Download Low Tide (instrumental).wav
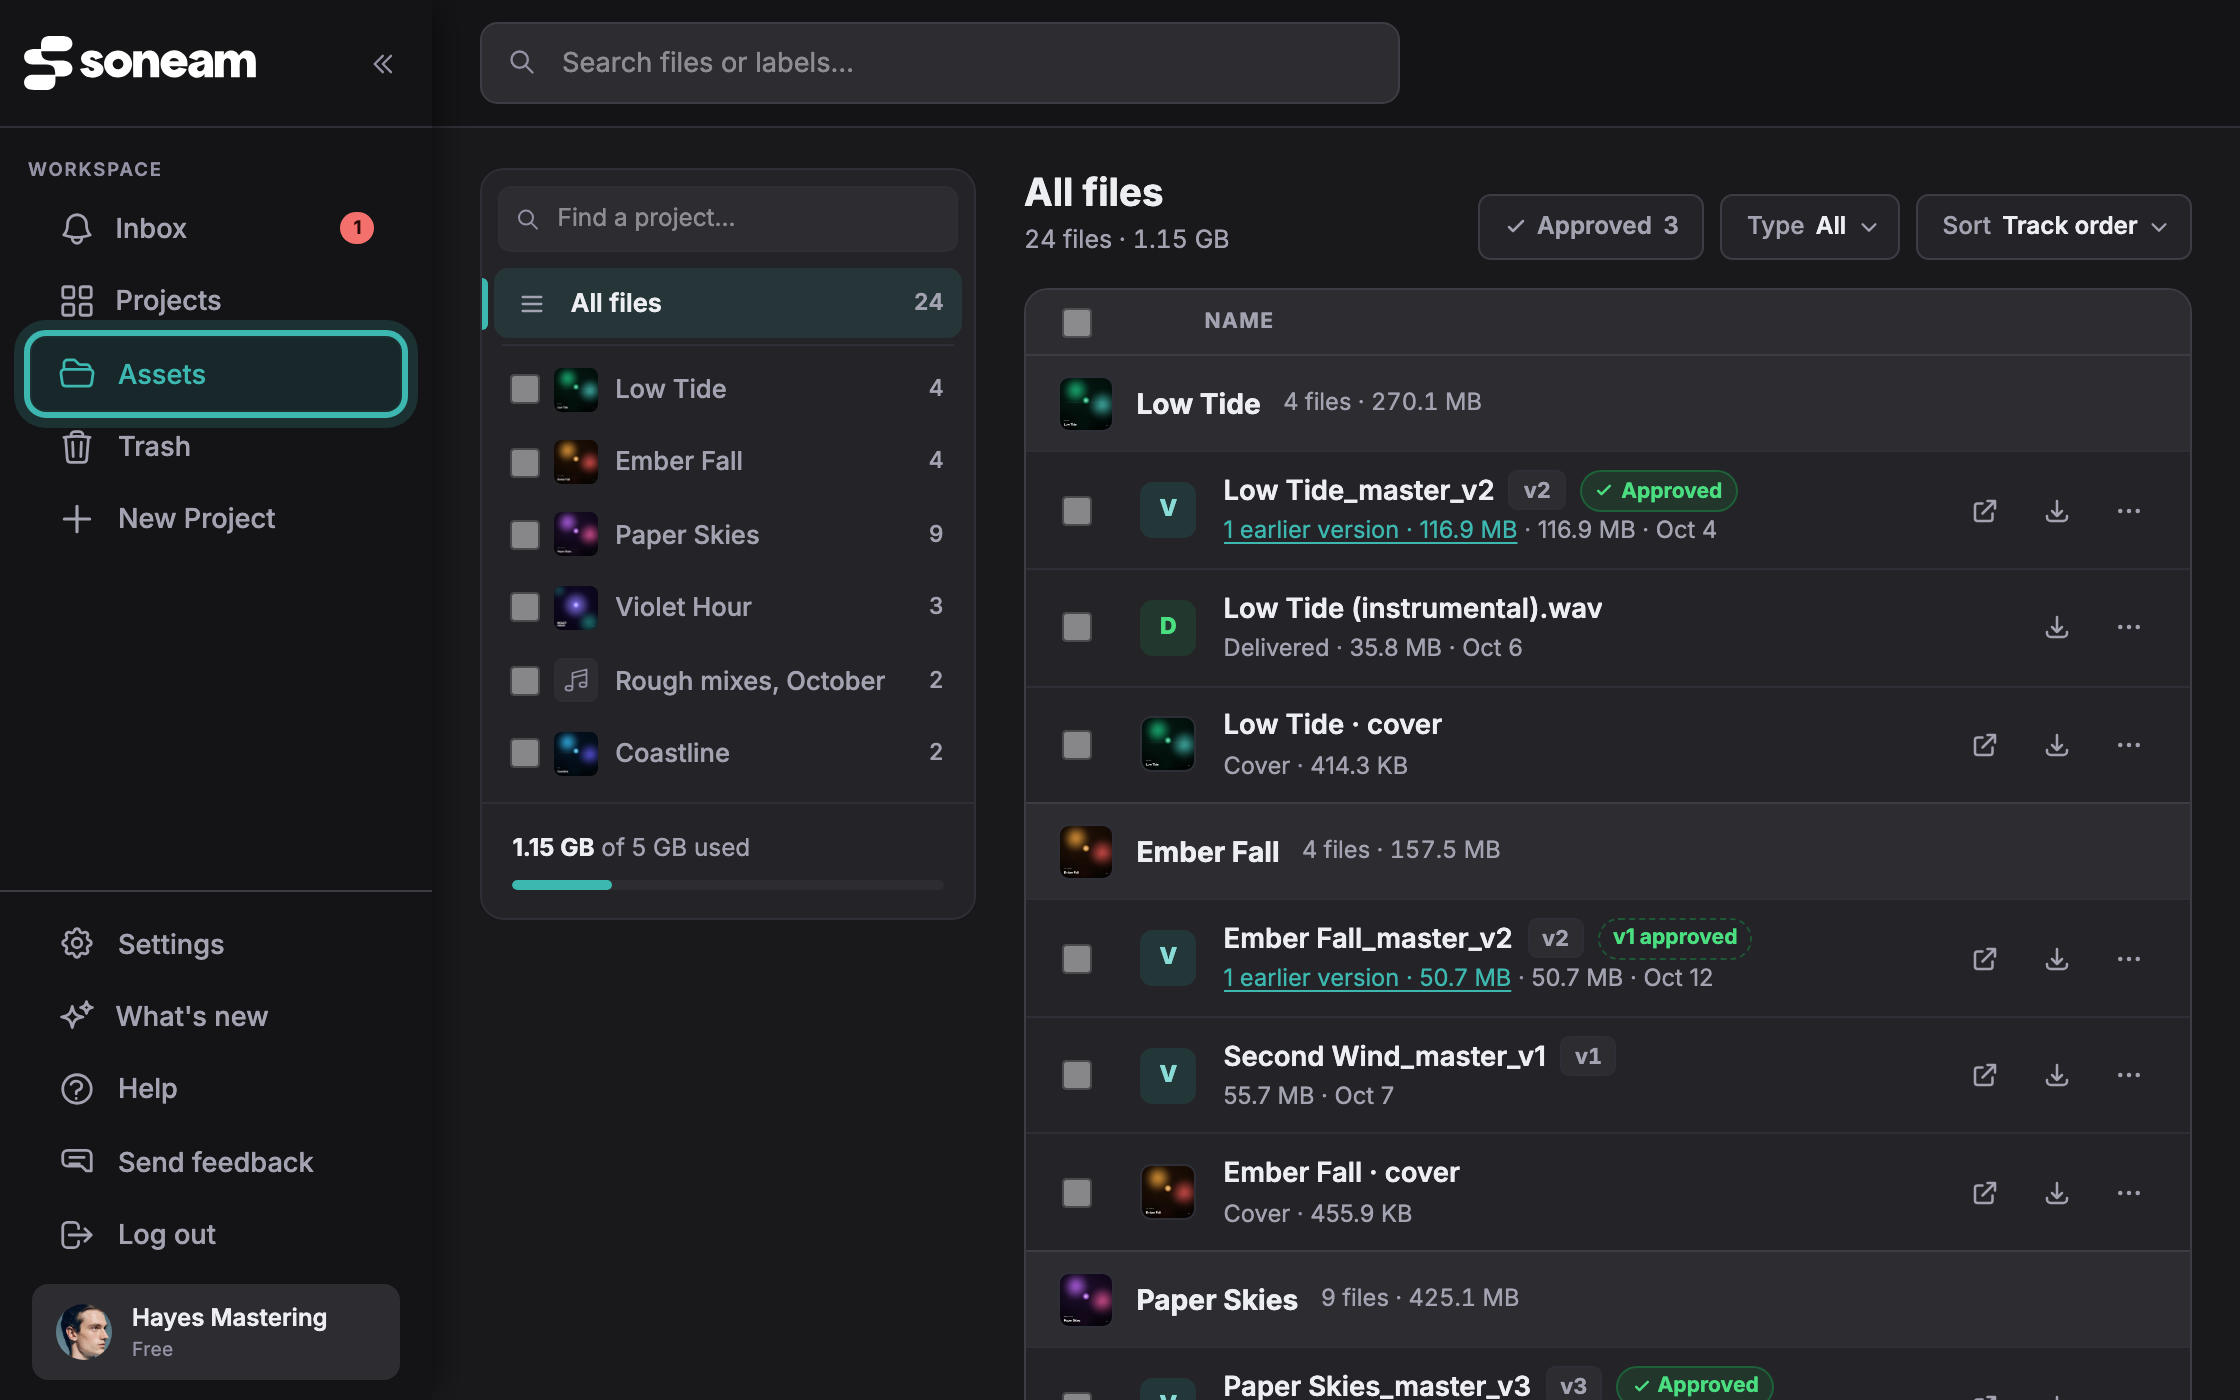2240x1400 pixels. pyautogui.click(x=2057, y=627)
